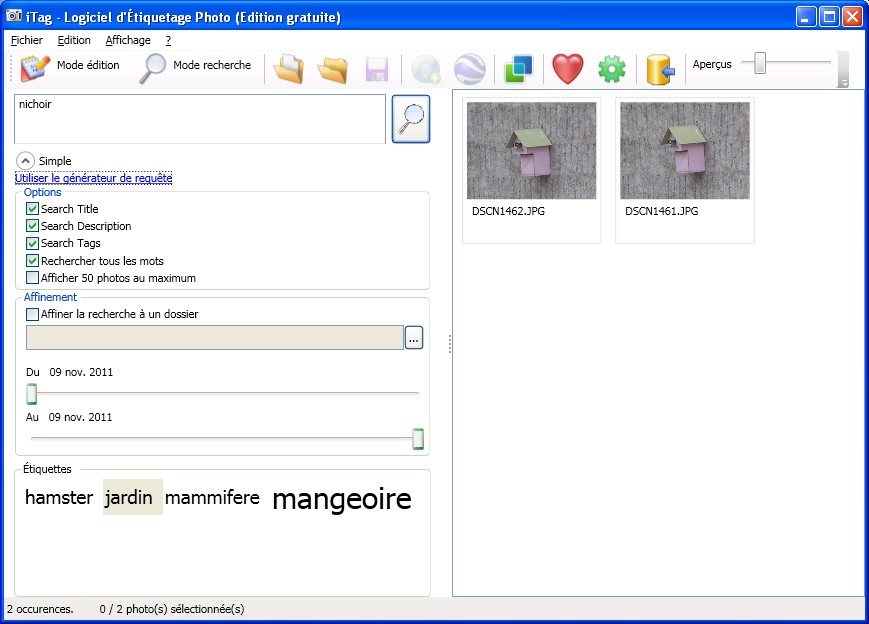Click the folder path input field
Image resolution: width=869 pixels, height=624 pixels.
214,337
